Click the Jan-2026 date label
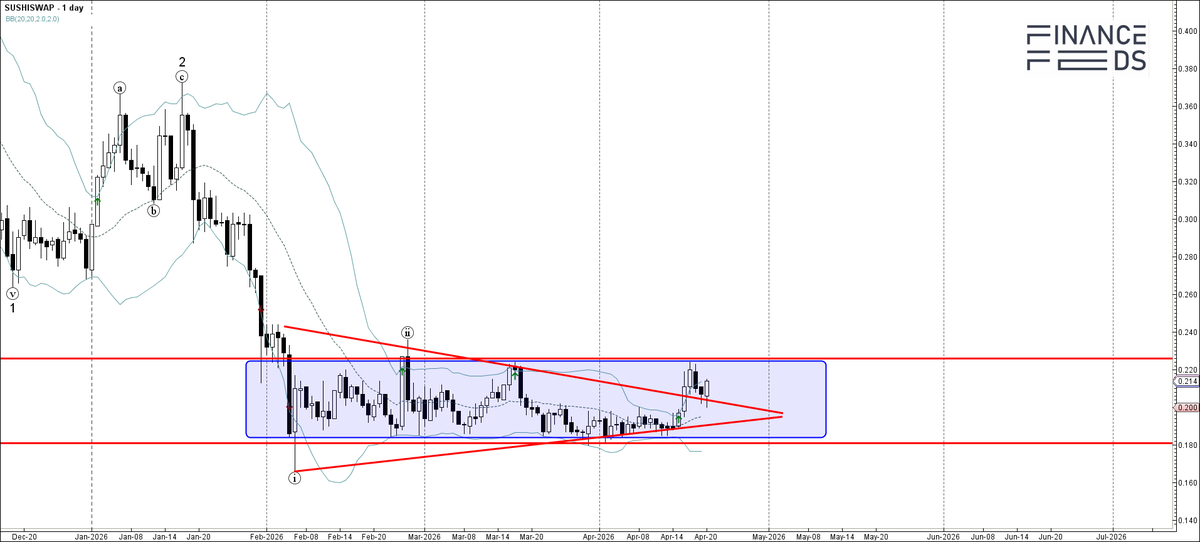The width and height of the screenshot is (1200, 542). click(x=91, y=536)
